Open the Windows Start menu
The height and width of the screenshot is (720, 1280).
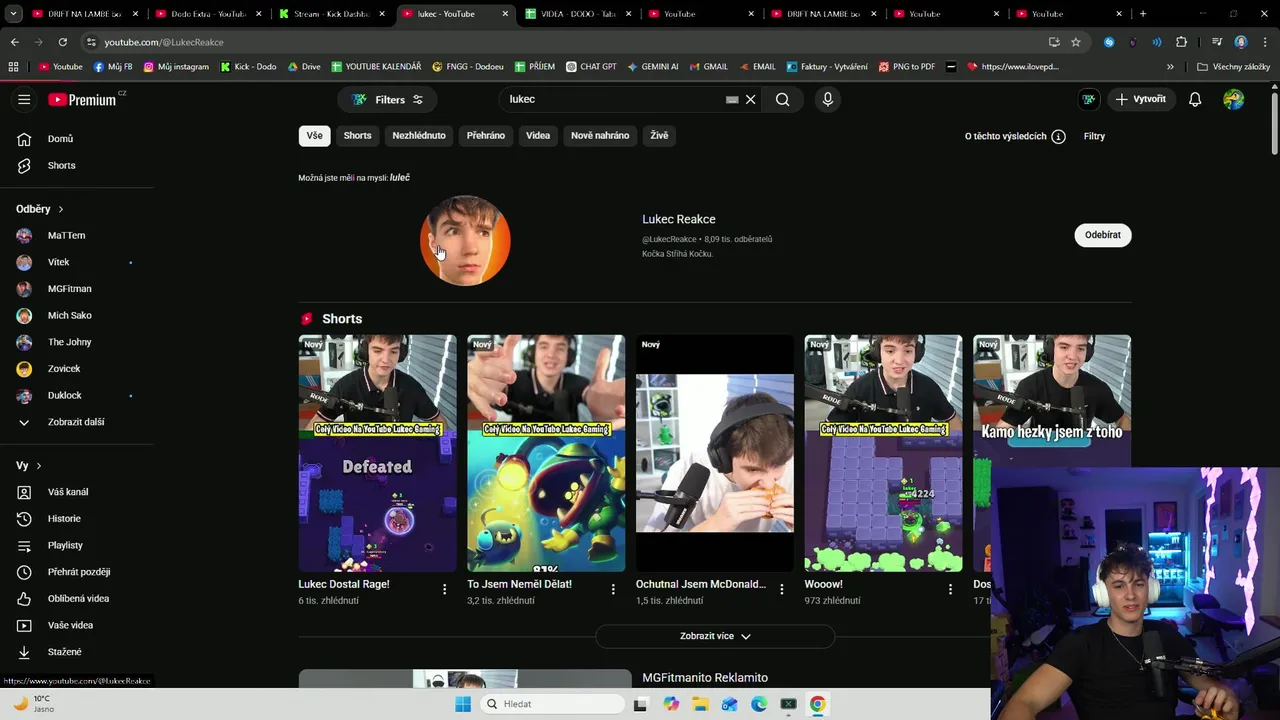click(x=463, y=704)
